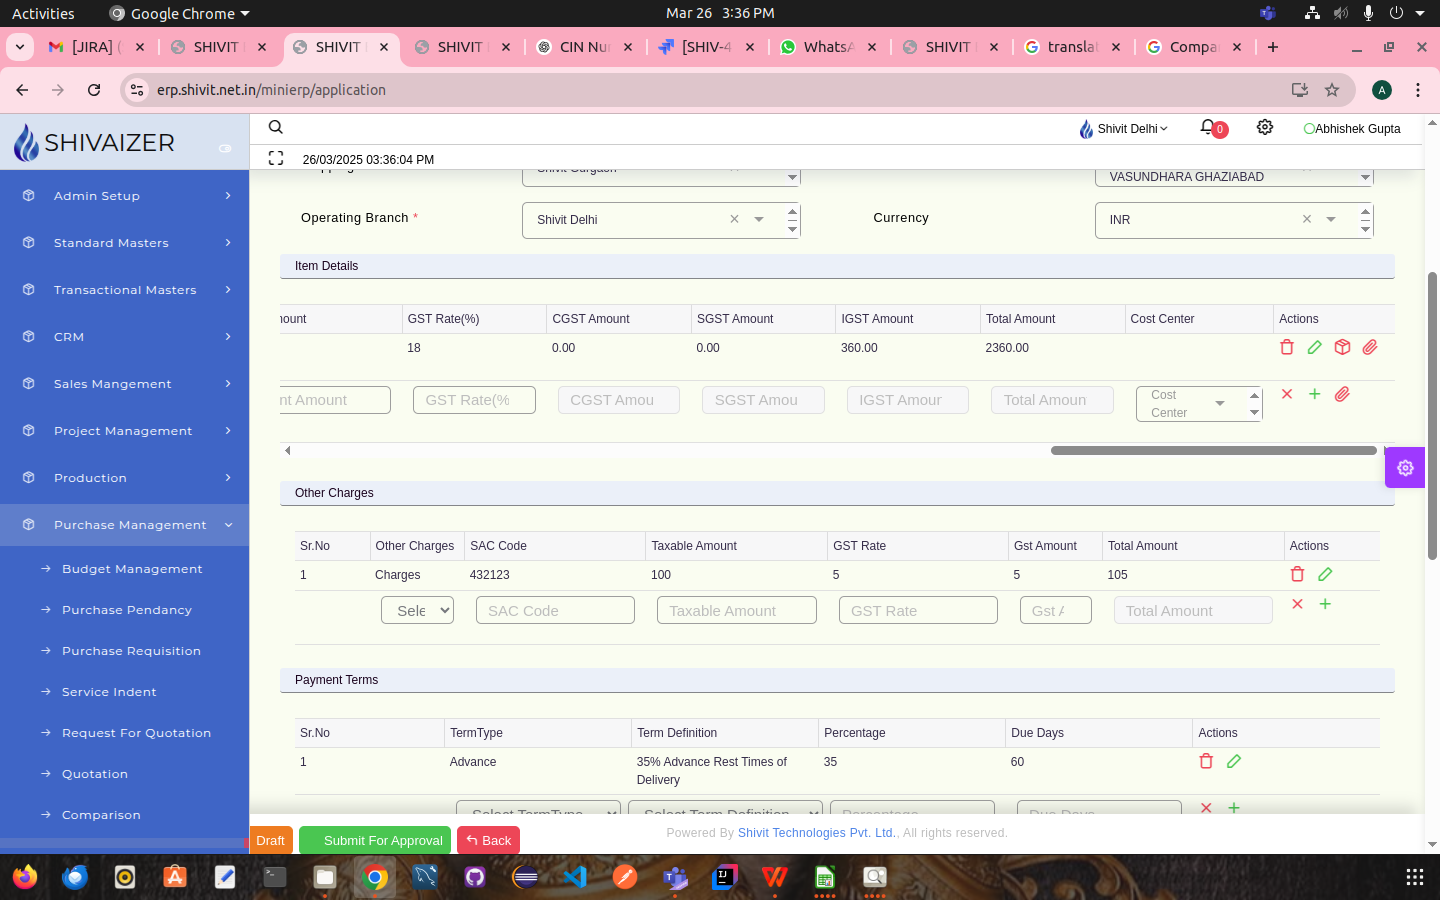Open the settings gear in header
Viewport: 1440px width, 900px height.
[x=1265, y=128]
